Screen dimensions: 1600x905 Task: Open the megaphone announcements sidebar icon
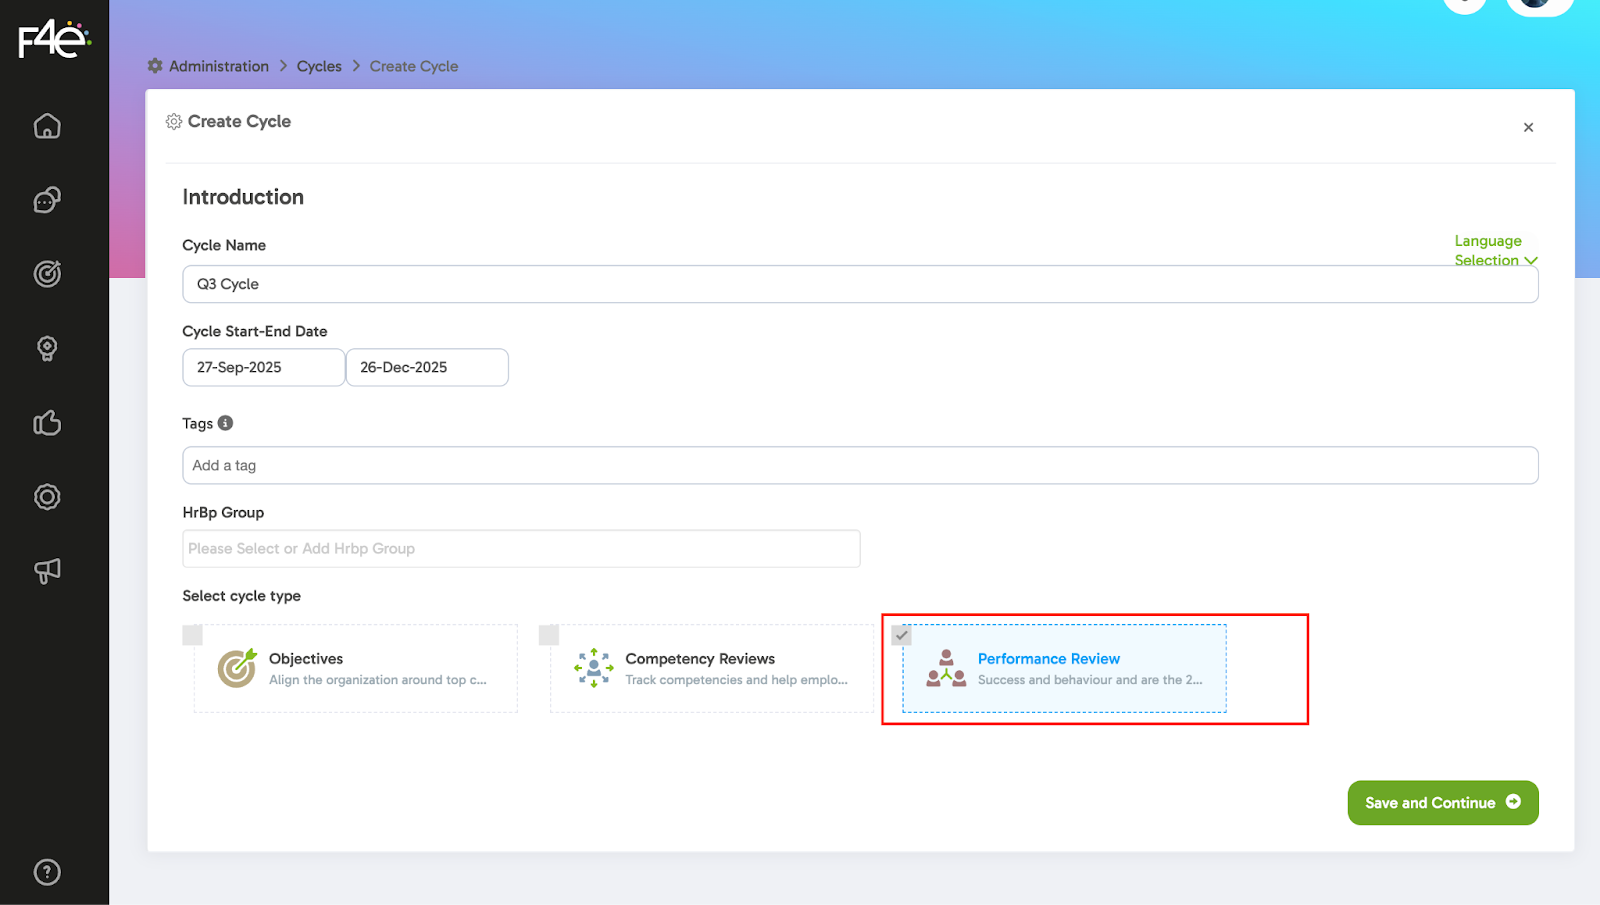click(x=47, y=571)
